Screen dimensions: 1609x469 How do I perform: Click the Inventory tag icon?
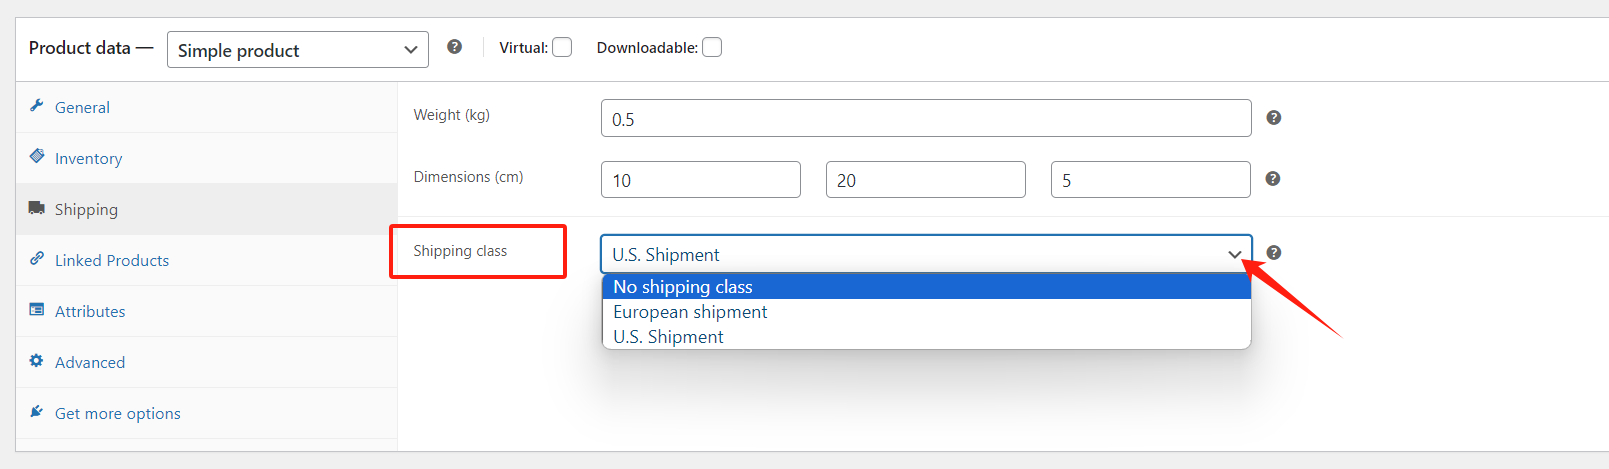(37, 156)
